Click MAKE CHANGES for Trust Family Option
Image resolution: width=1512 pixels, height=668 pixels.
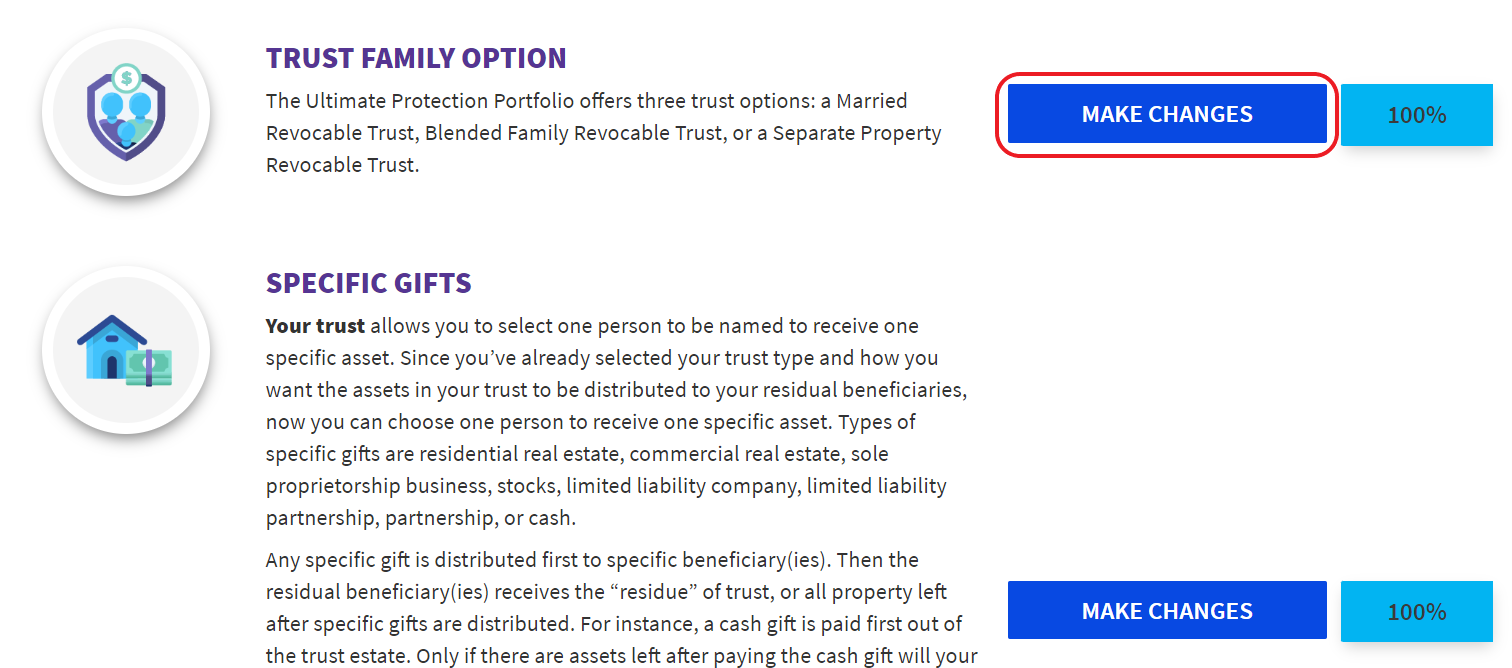click(1166, 114)
